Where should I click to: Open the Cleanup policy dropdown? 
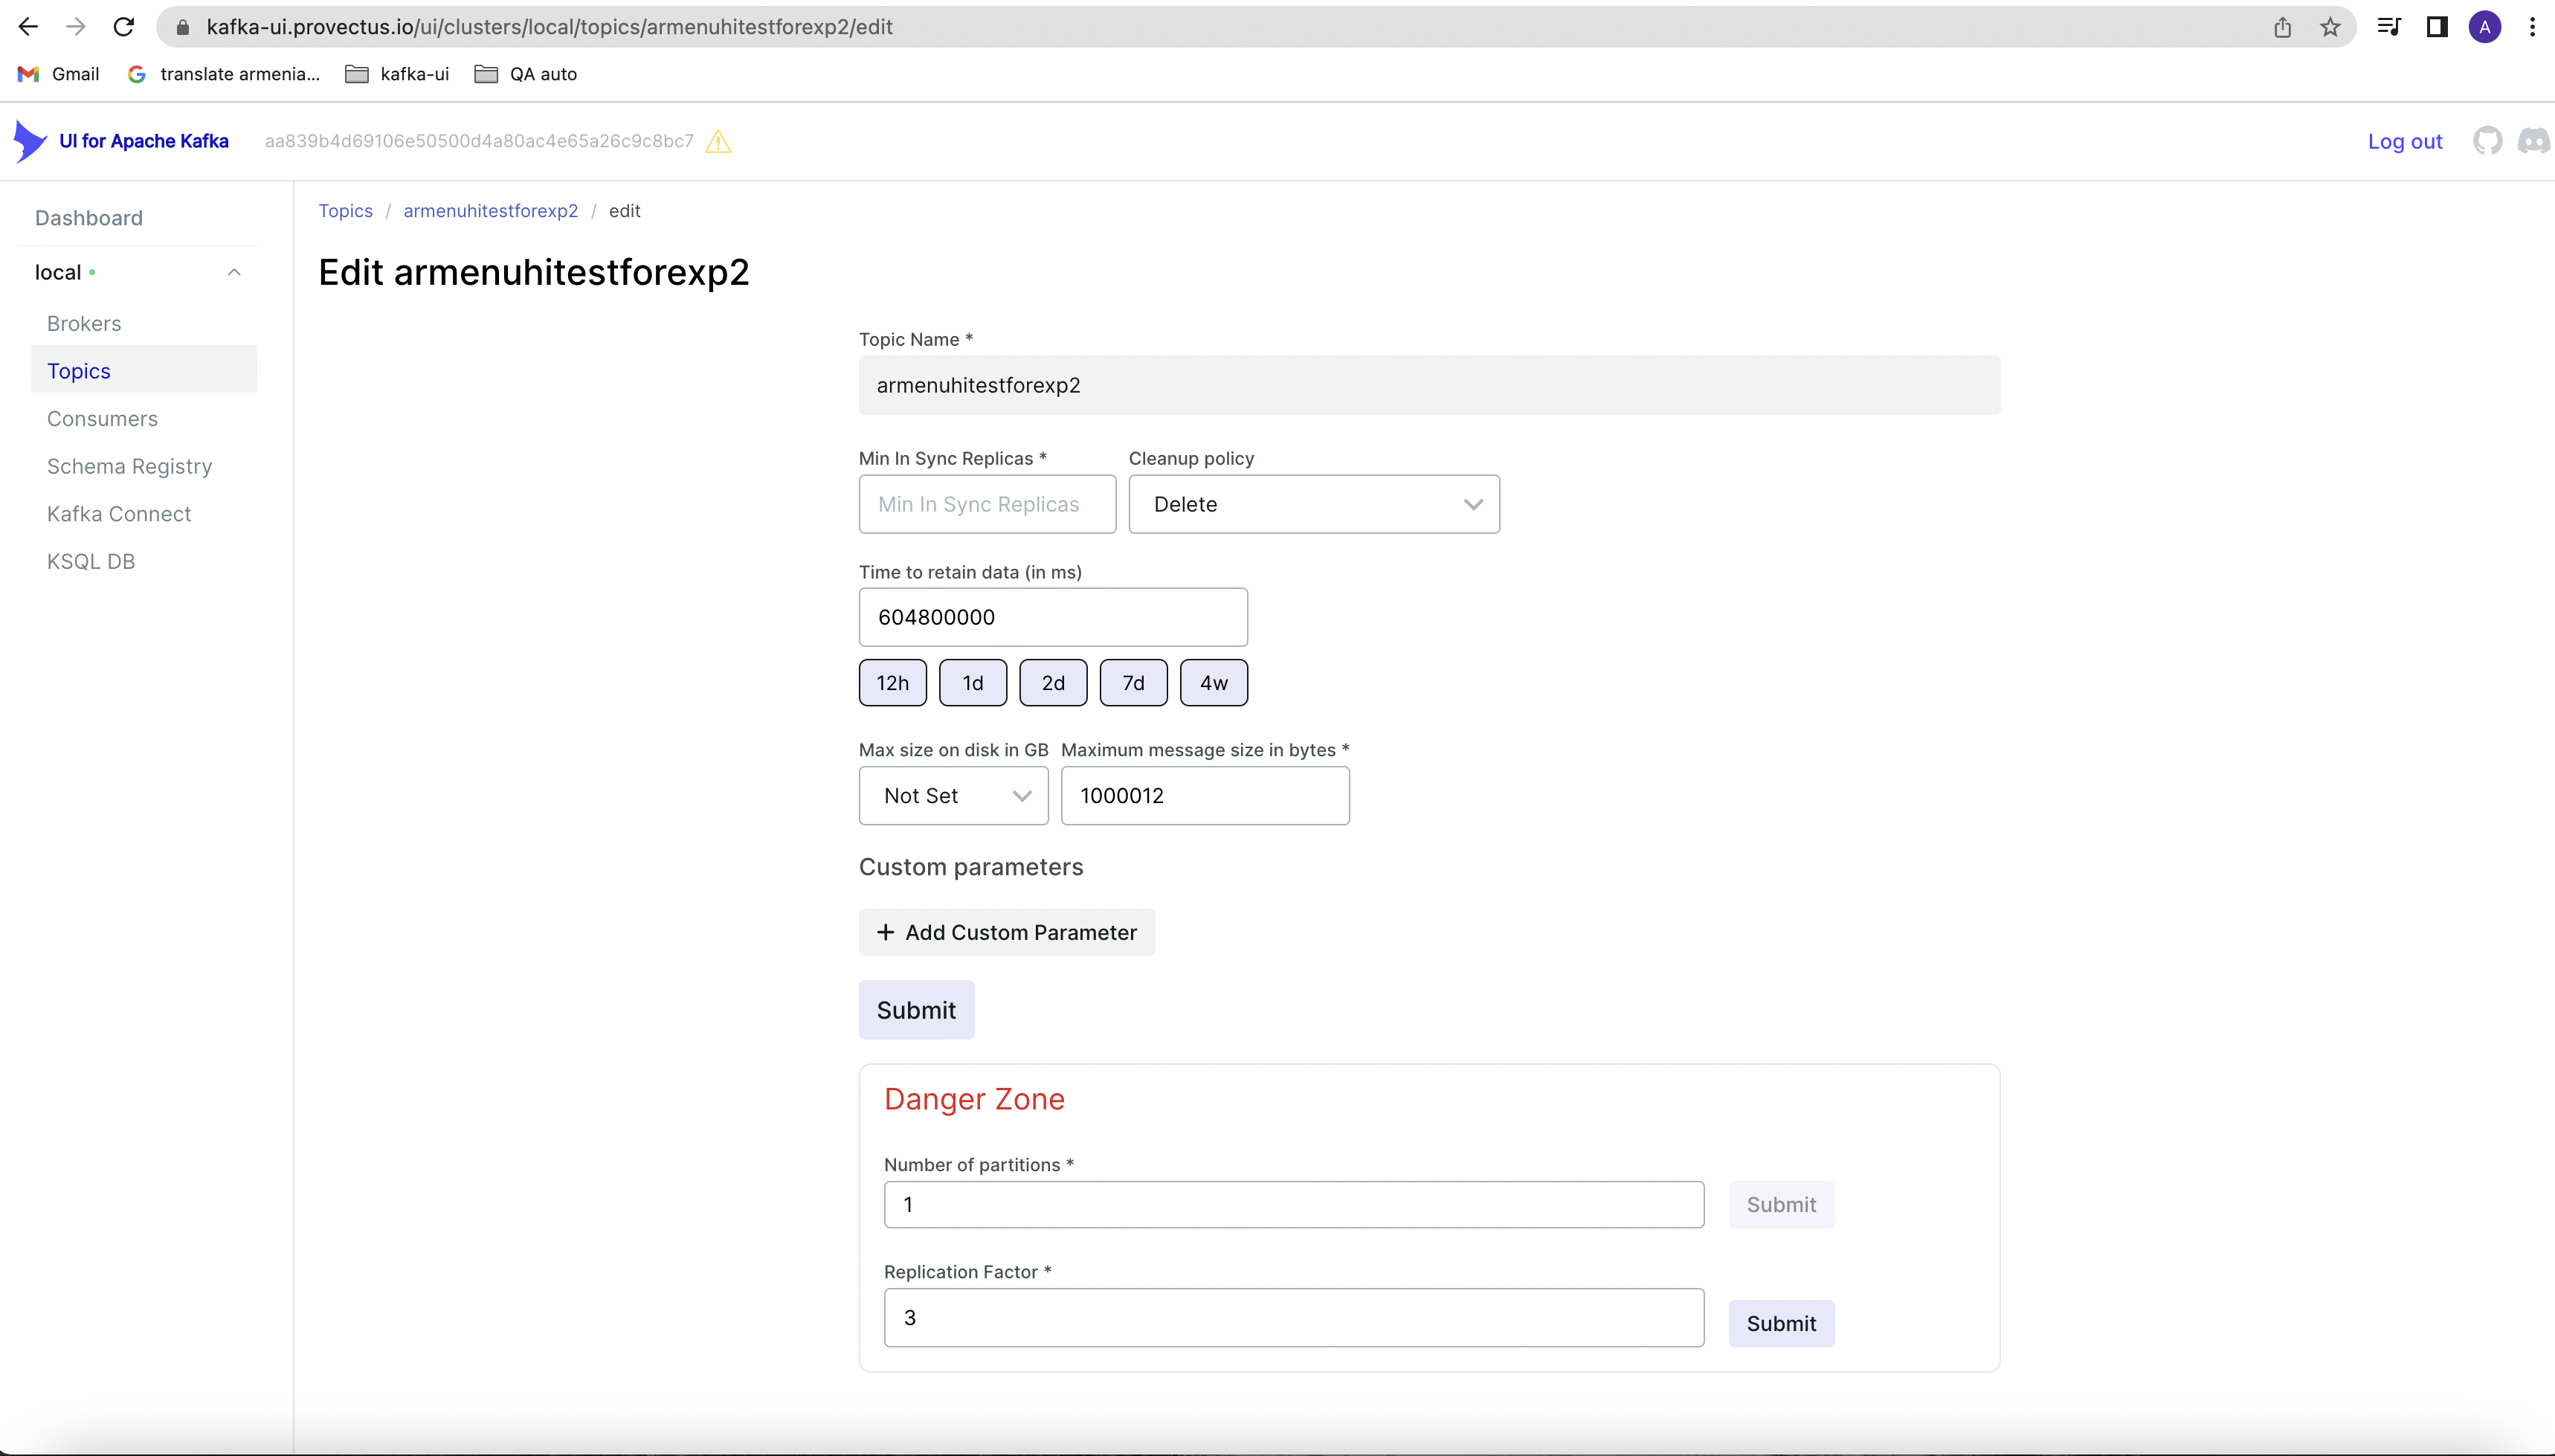coord(1314,504)
